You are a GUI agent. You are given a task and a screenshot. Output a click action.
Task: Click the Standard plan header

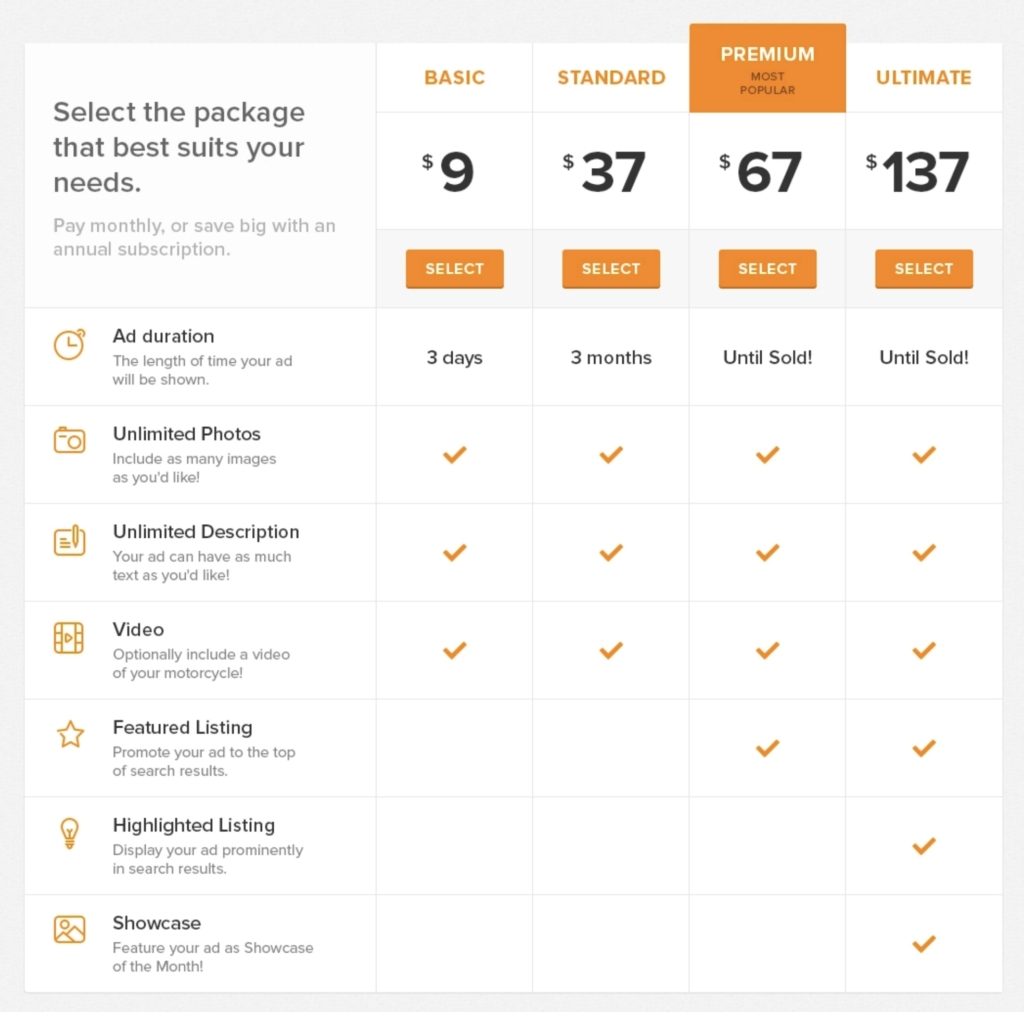click(611, 78)
